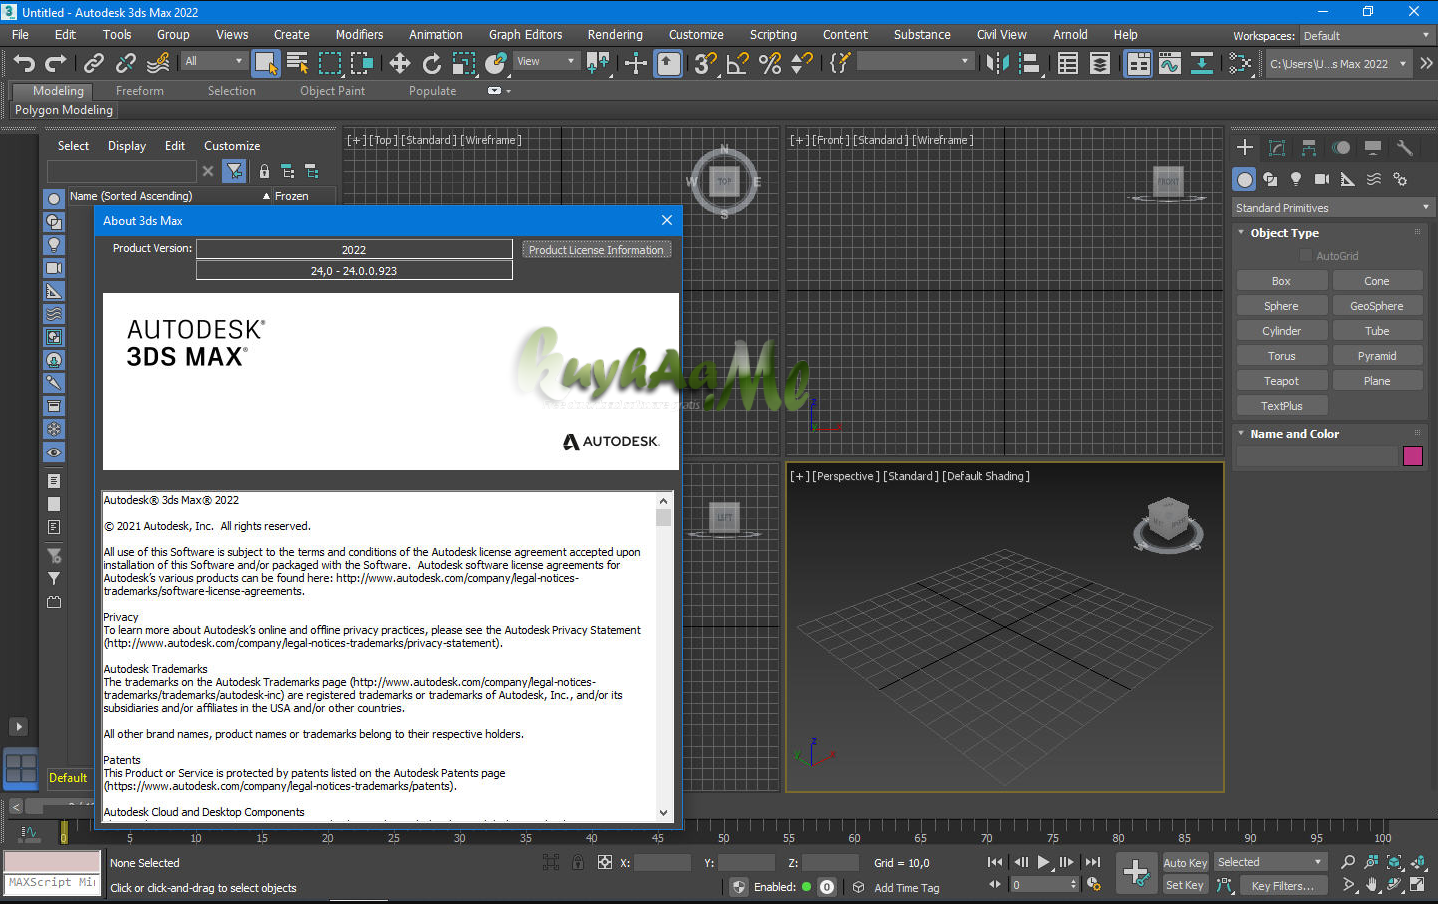The height and width of the screenshot is (904, 1438).
Task: Open Key Filters dialog
Action: pos(1283,885)
